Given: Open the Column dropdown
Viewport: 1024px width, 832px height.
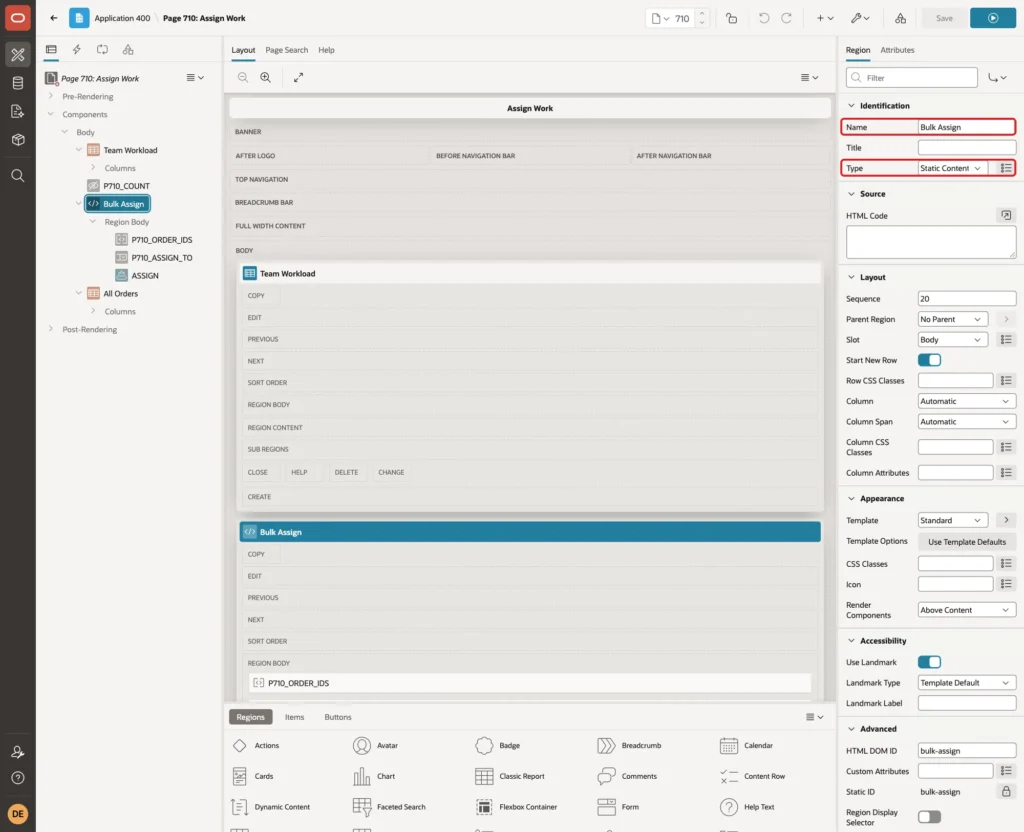Looking at the screenshot, I should [x=966, y=401].
